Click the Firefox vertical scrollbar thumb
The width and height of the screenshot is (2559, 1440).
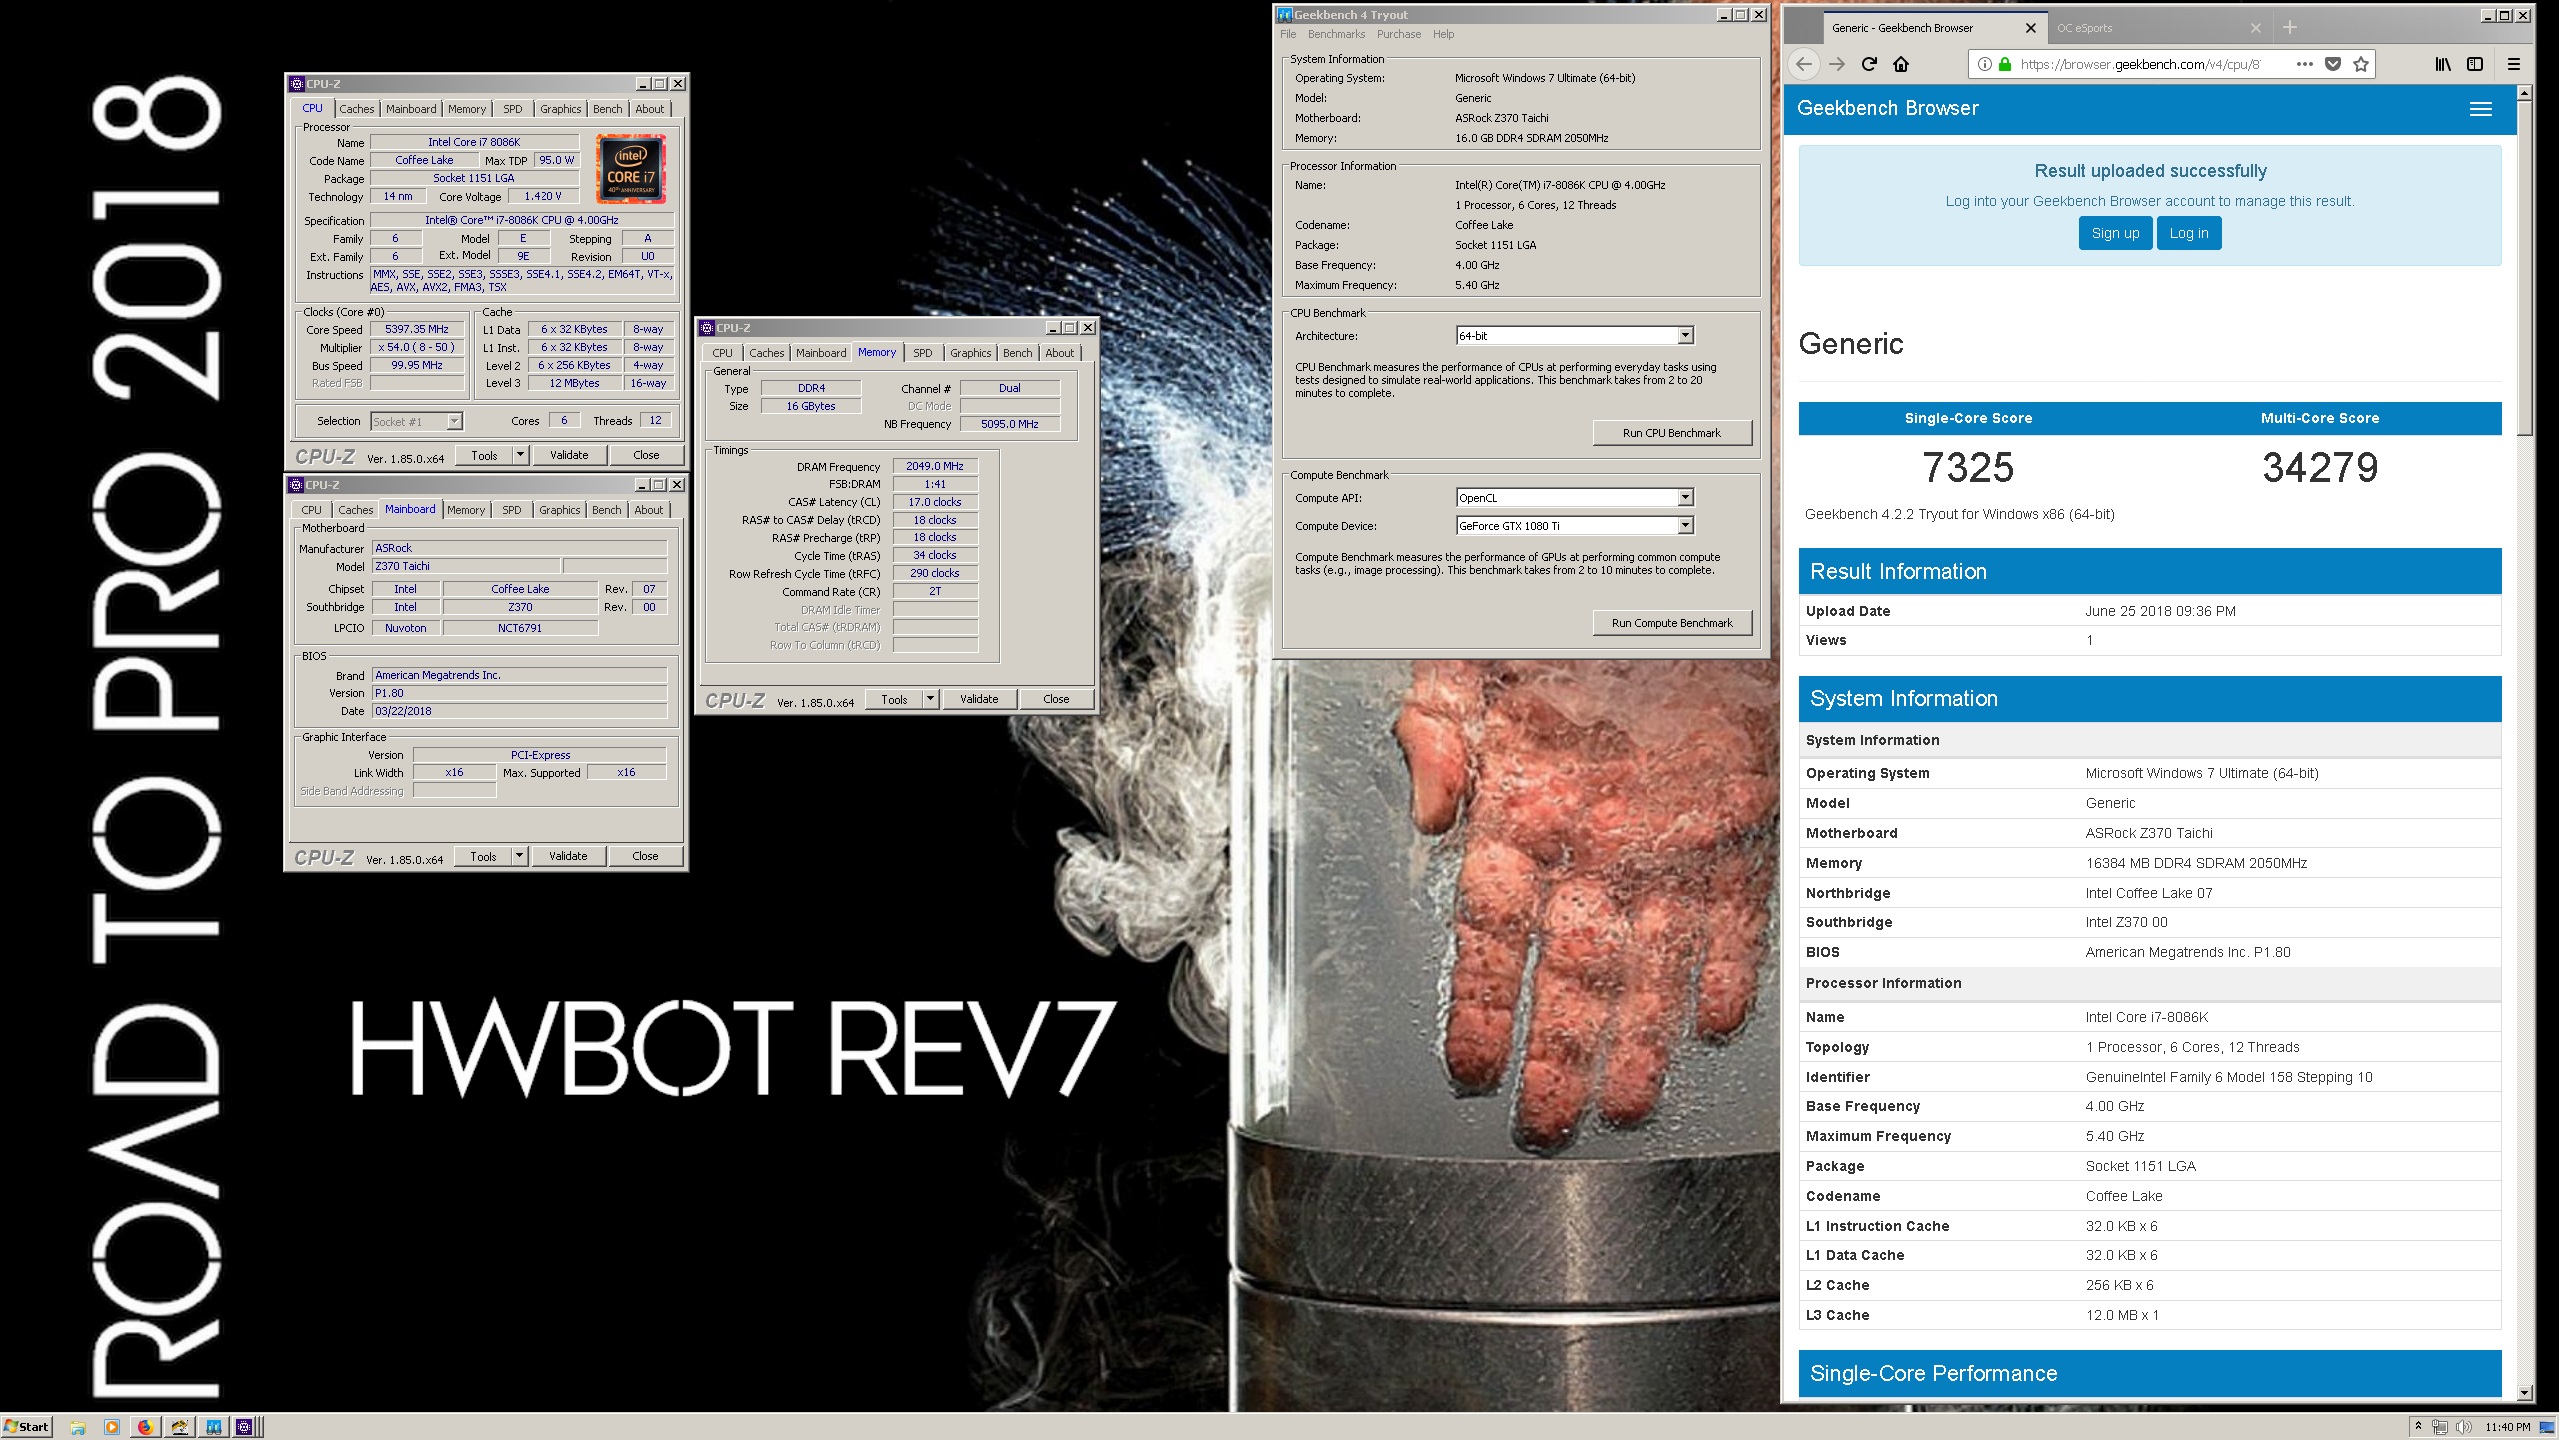(2524, 268)
